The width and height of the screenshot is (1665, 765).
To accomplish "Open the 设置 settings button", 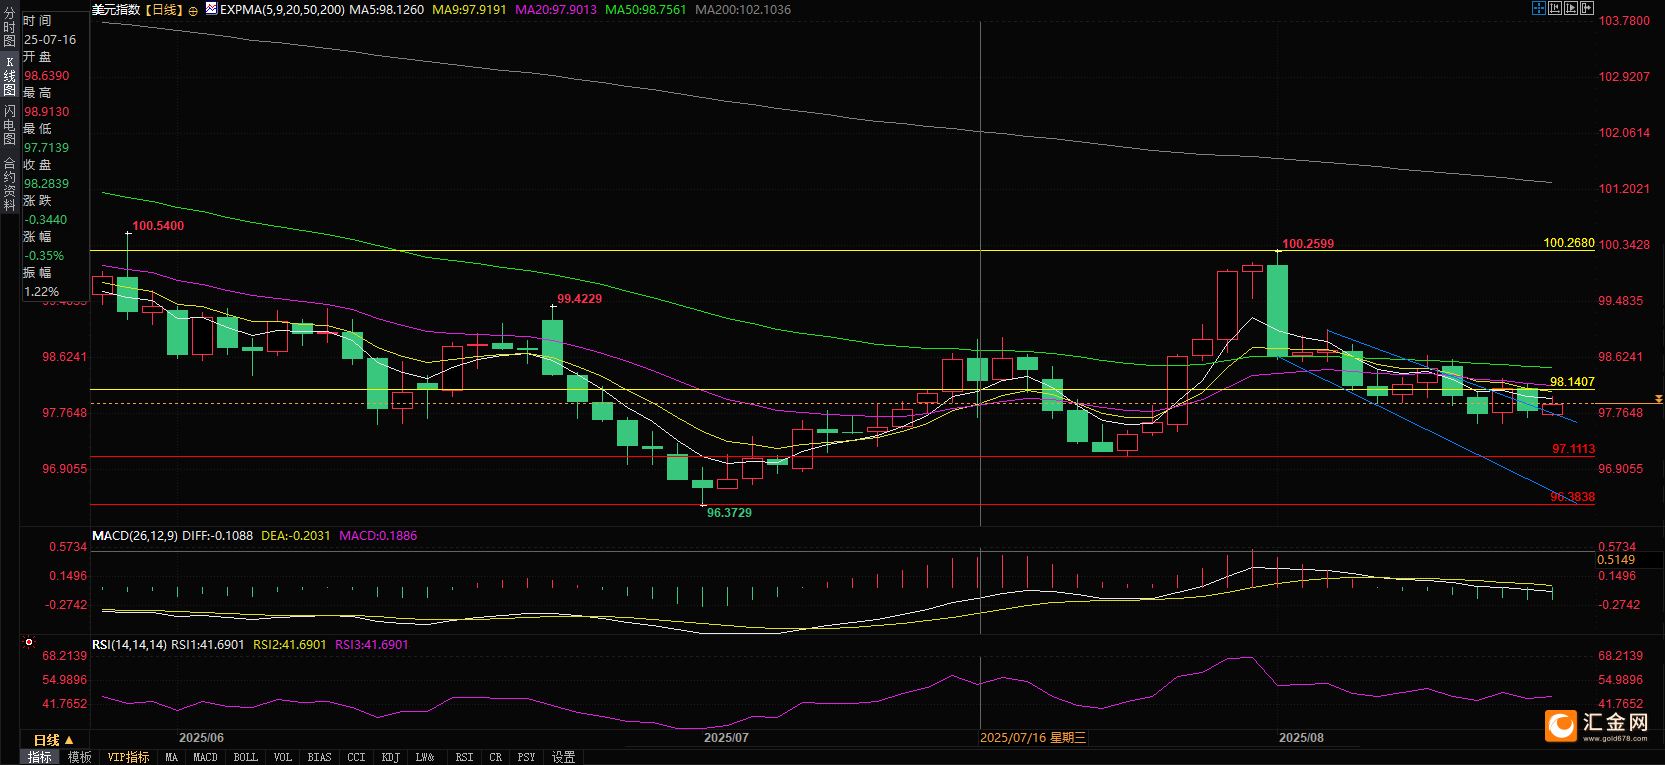I will [563, 757].
